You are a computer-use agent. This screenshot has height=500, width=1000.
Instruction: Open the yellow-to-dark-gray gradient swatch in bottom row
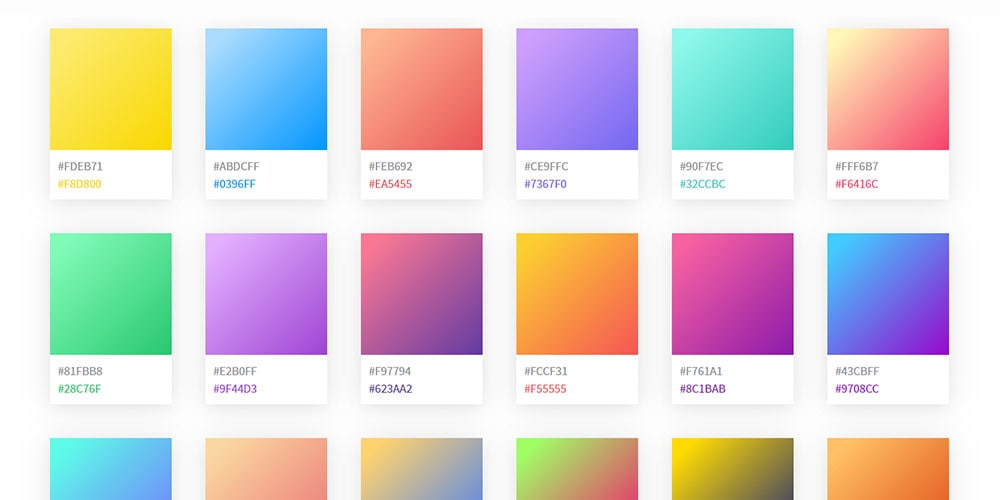[733, 469]
